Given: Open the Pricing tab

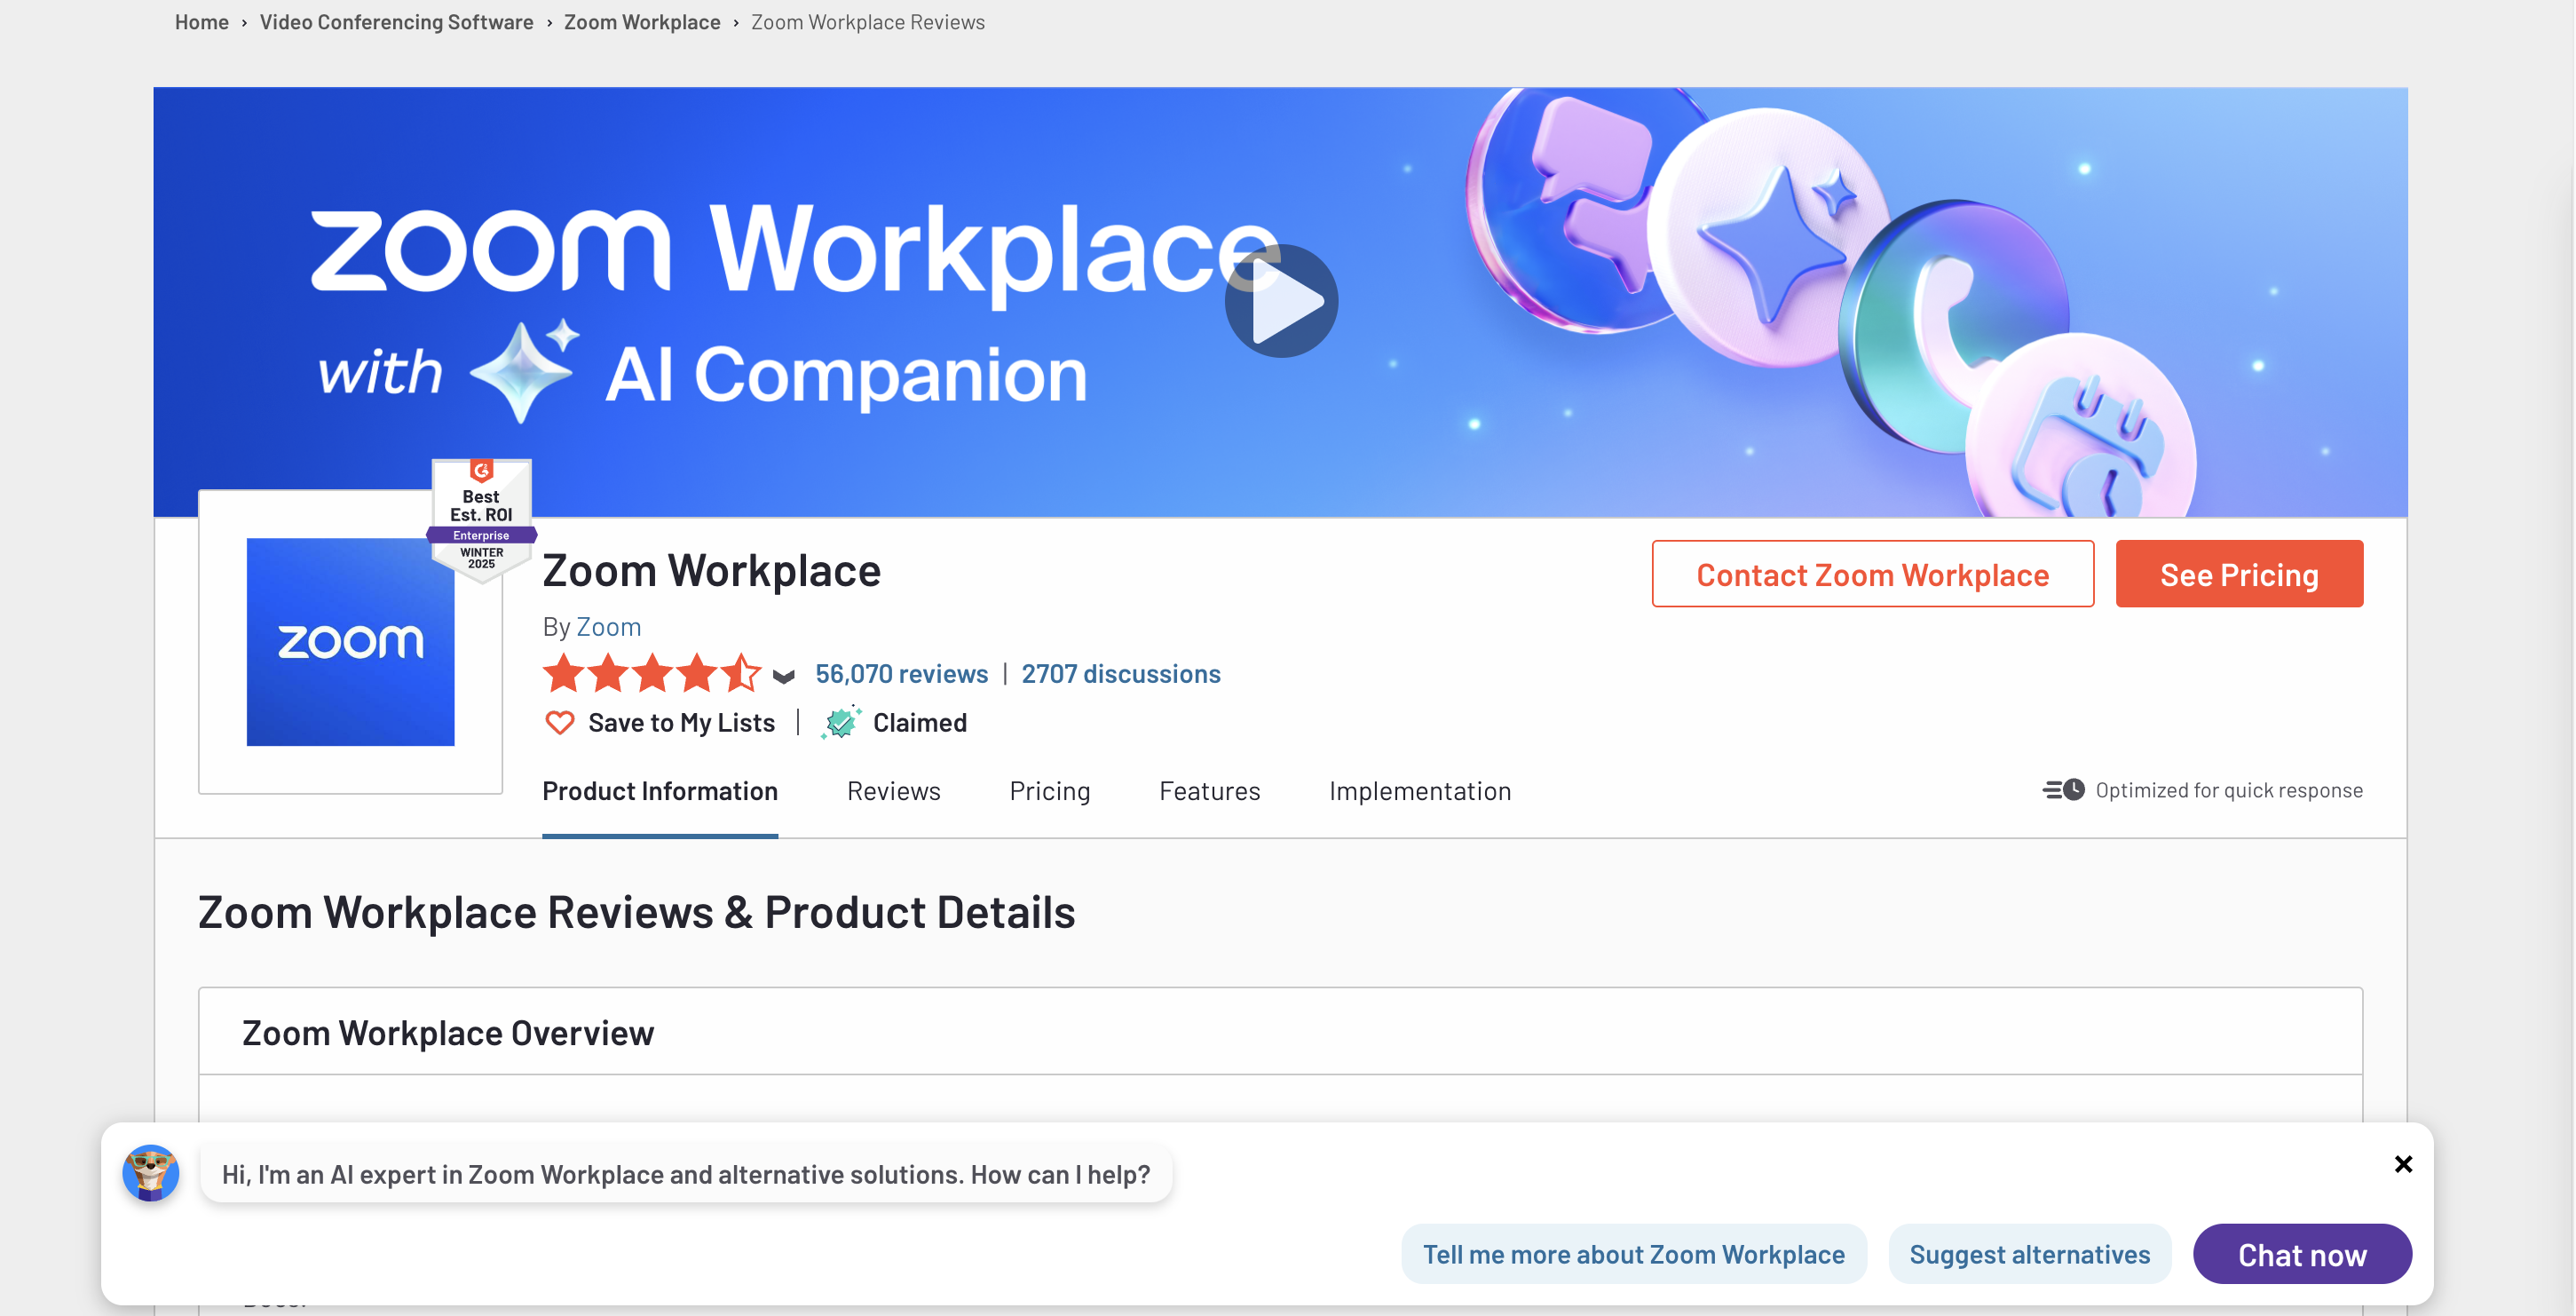Looking at the screenshot, I should [1049, 791].
